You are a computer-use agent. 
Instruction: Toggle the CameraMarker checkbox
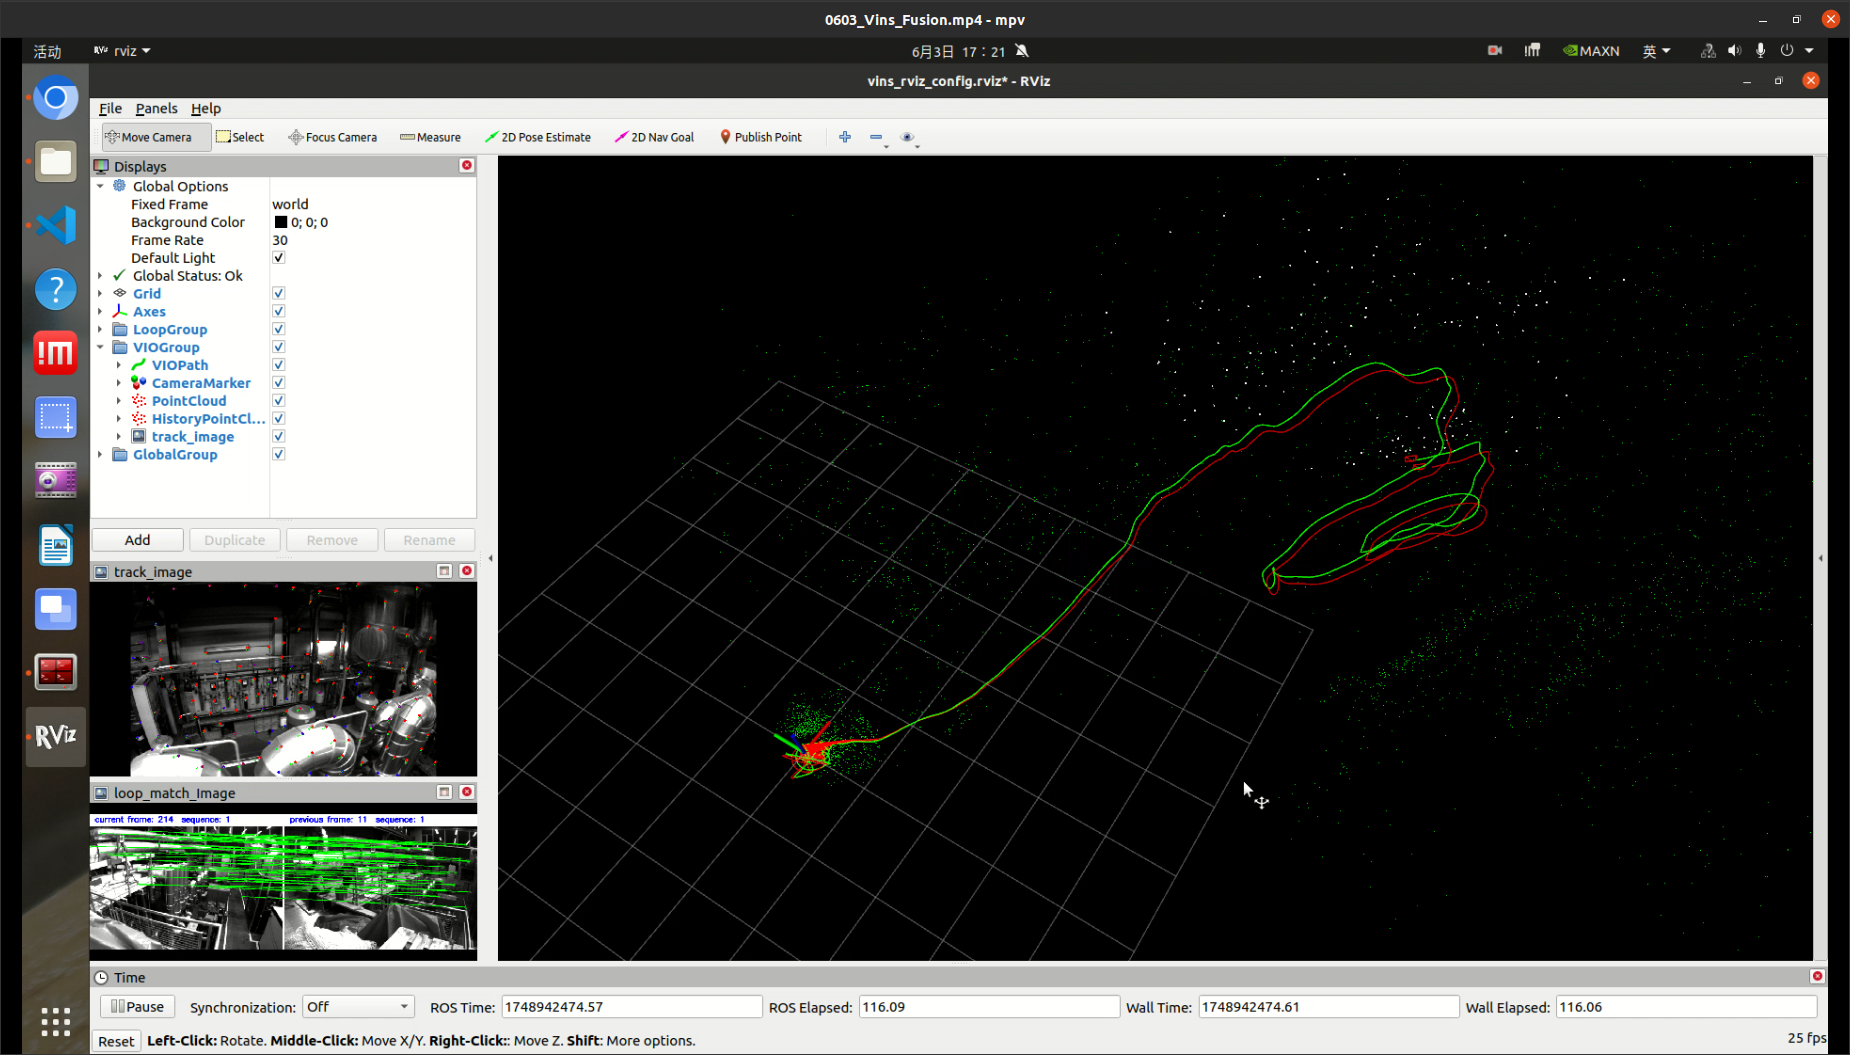(279, 383)
